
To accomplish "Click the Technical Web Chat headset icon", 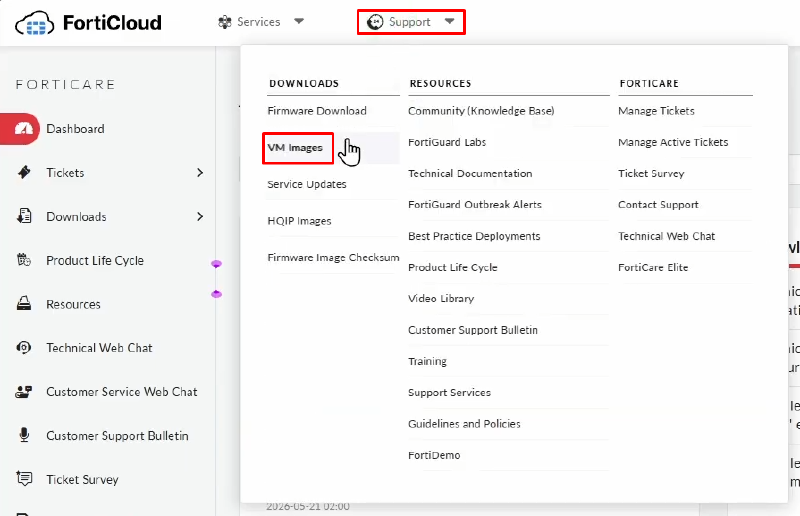I will (24, 348).
